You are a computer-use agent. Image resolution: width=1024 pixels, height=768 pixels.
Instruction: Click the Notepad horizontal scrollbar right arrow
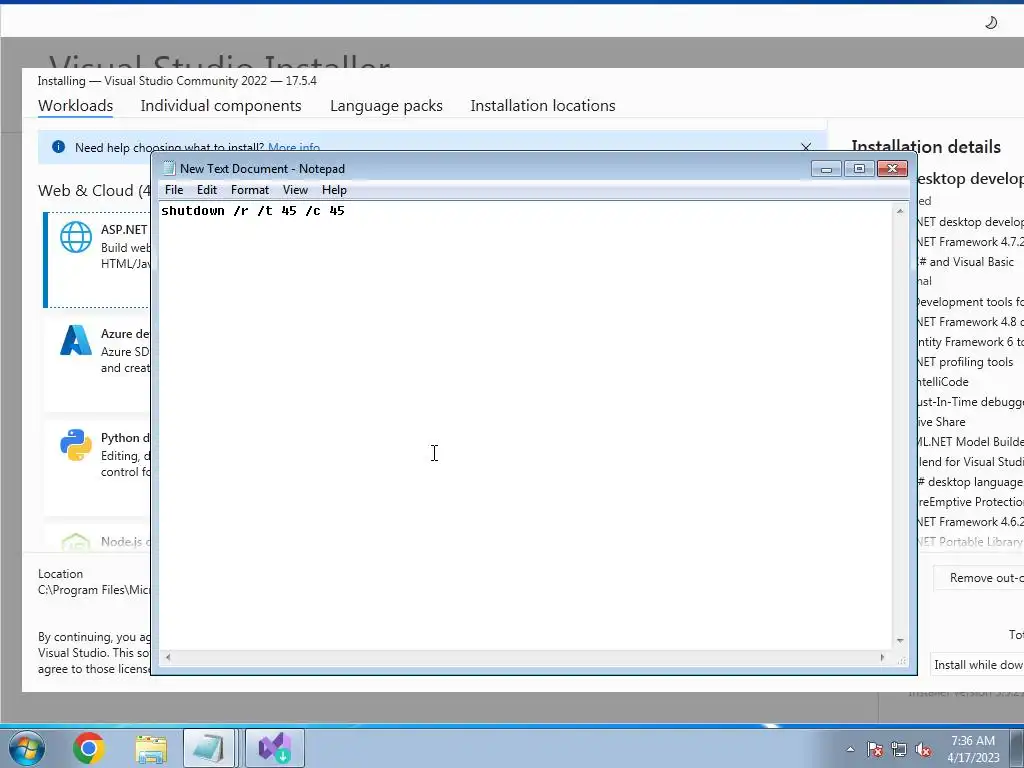click(882, 657)
